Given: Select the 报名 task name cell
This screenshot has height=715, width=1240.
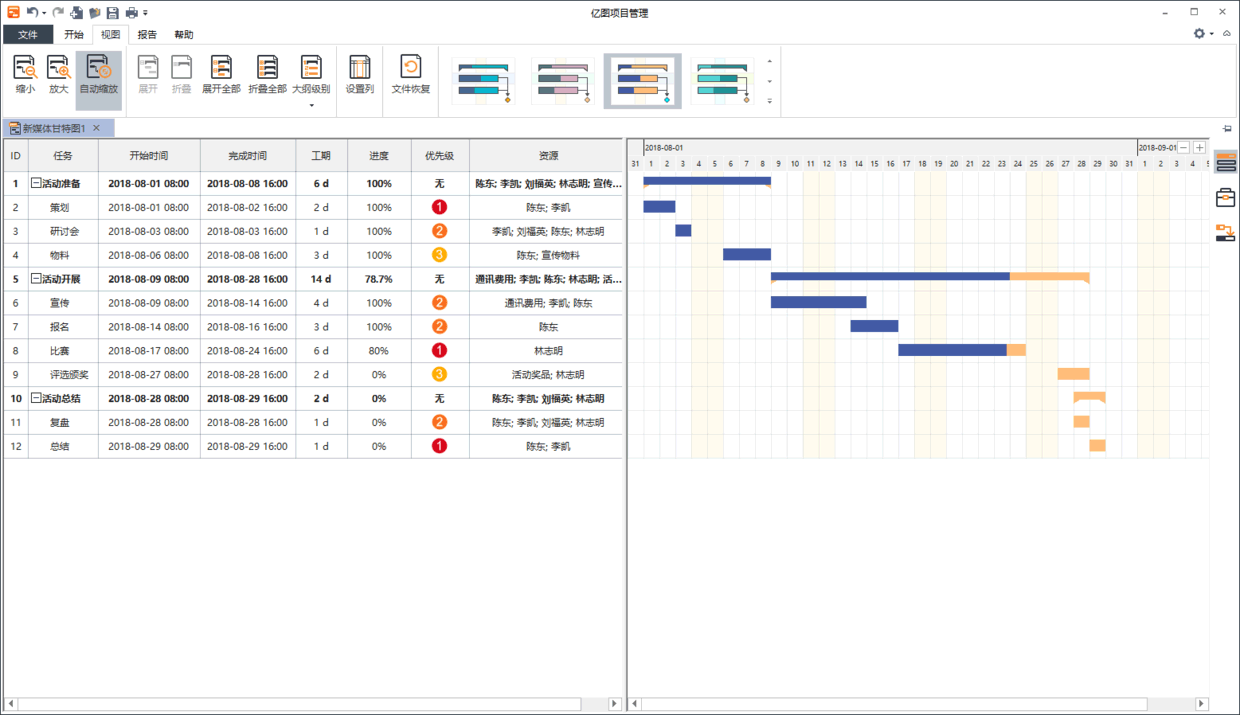Looking at the screenshot, I should 63,327.
